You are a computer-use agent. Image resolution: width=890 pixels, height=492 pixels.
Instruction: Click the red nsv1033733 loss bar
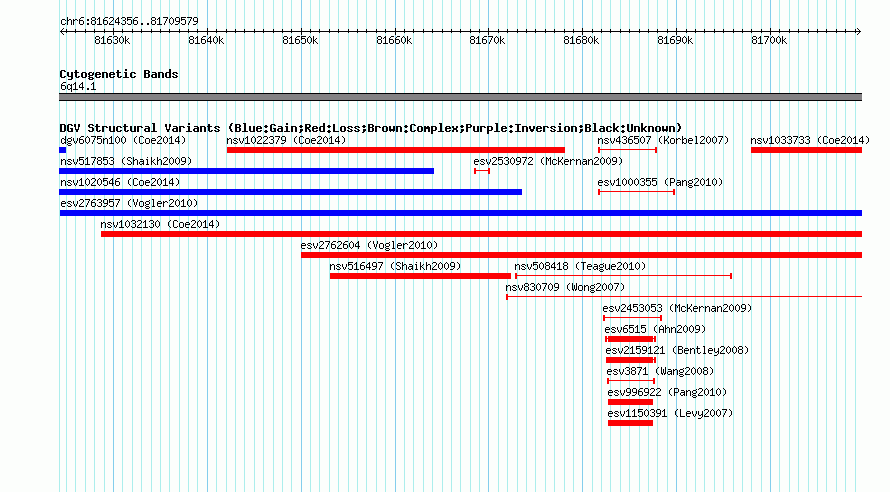tap(807, 150)
